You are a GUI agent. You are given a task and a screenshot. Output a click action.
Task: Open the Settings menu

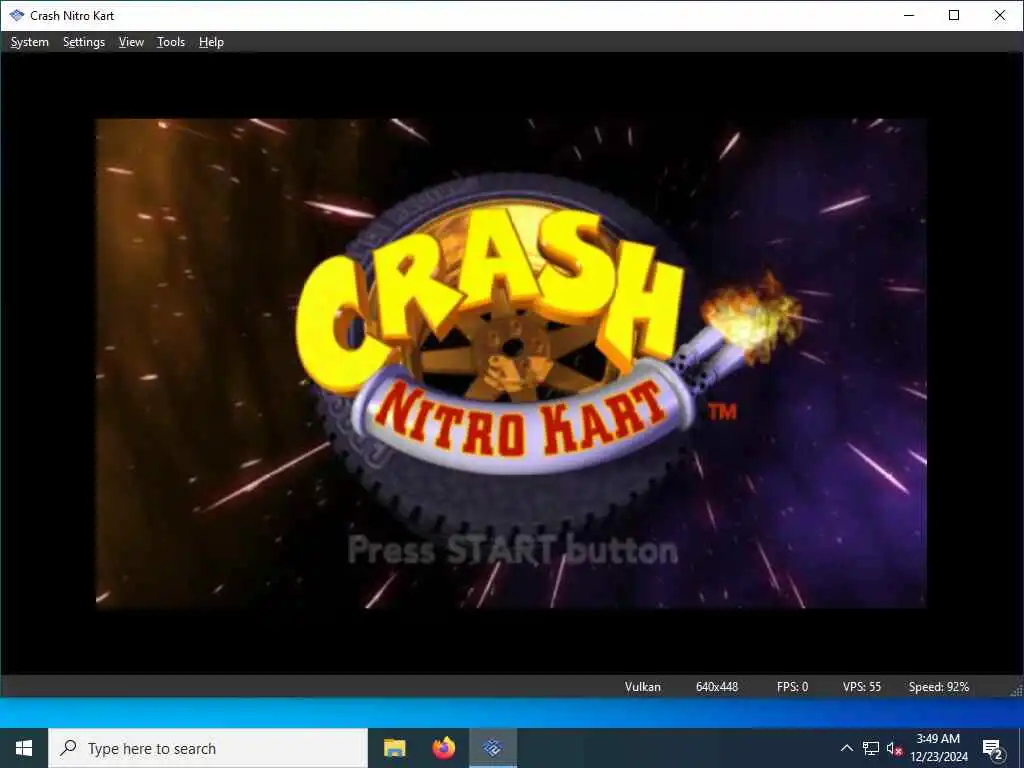pos(84,42)
